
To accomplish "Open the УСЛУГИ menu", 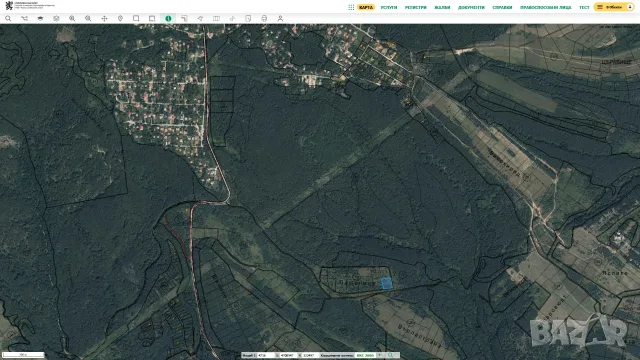I will (389, 7).
